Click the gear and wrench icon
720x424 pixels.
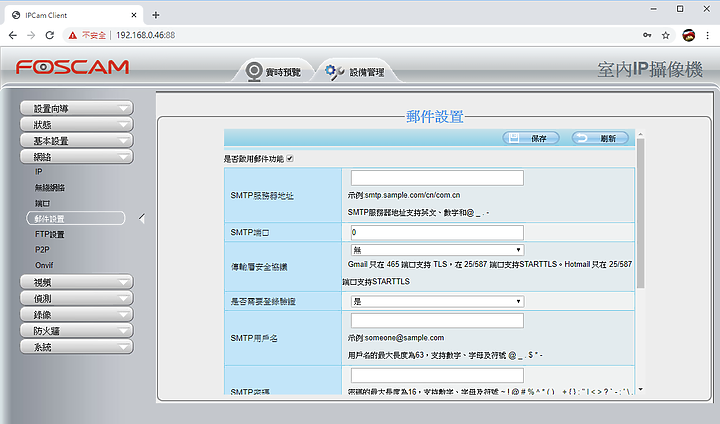coord(335,72)
